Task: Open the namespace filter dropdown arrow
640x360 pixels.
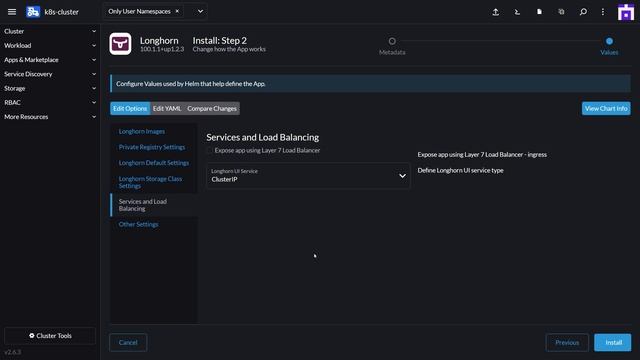Action: pos(200,11)
